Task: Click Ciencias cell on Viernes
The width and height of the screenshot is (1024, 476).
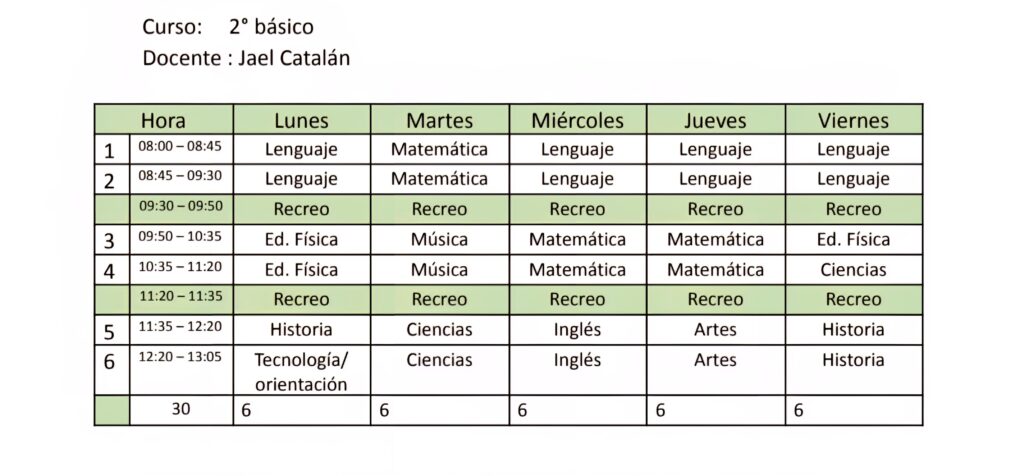Action: [854, 270]
